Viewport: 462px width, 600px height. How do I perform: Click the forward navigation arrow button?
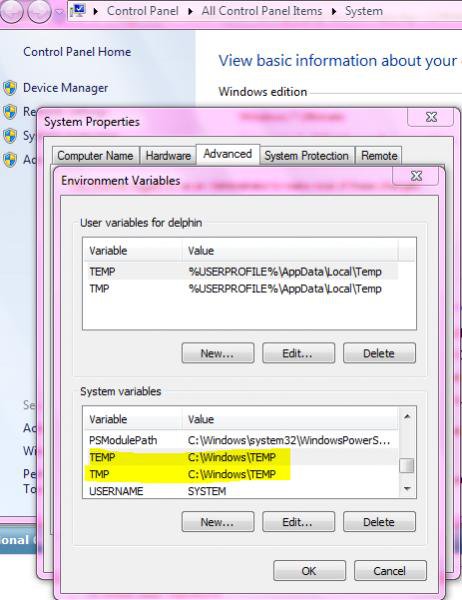pyautogui.click(x=39, y=12)
